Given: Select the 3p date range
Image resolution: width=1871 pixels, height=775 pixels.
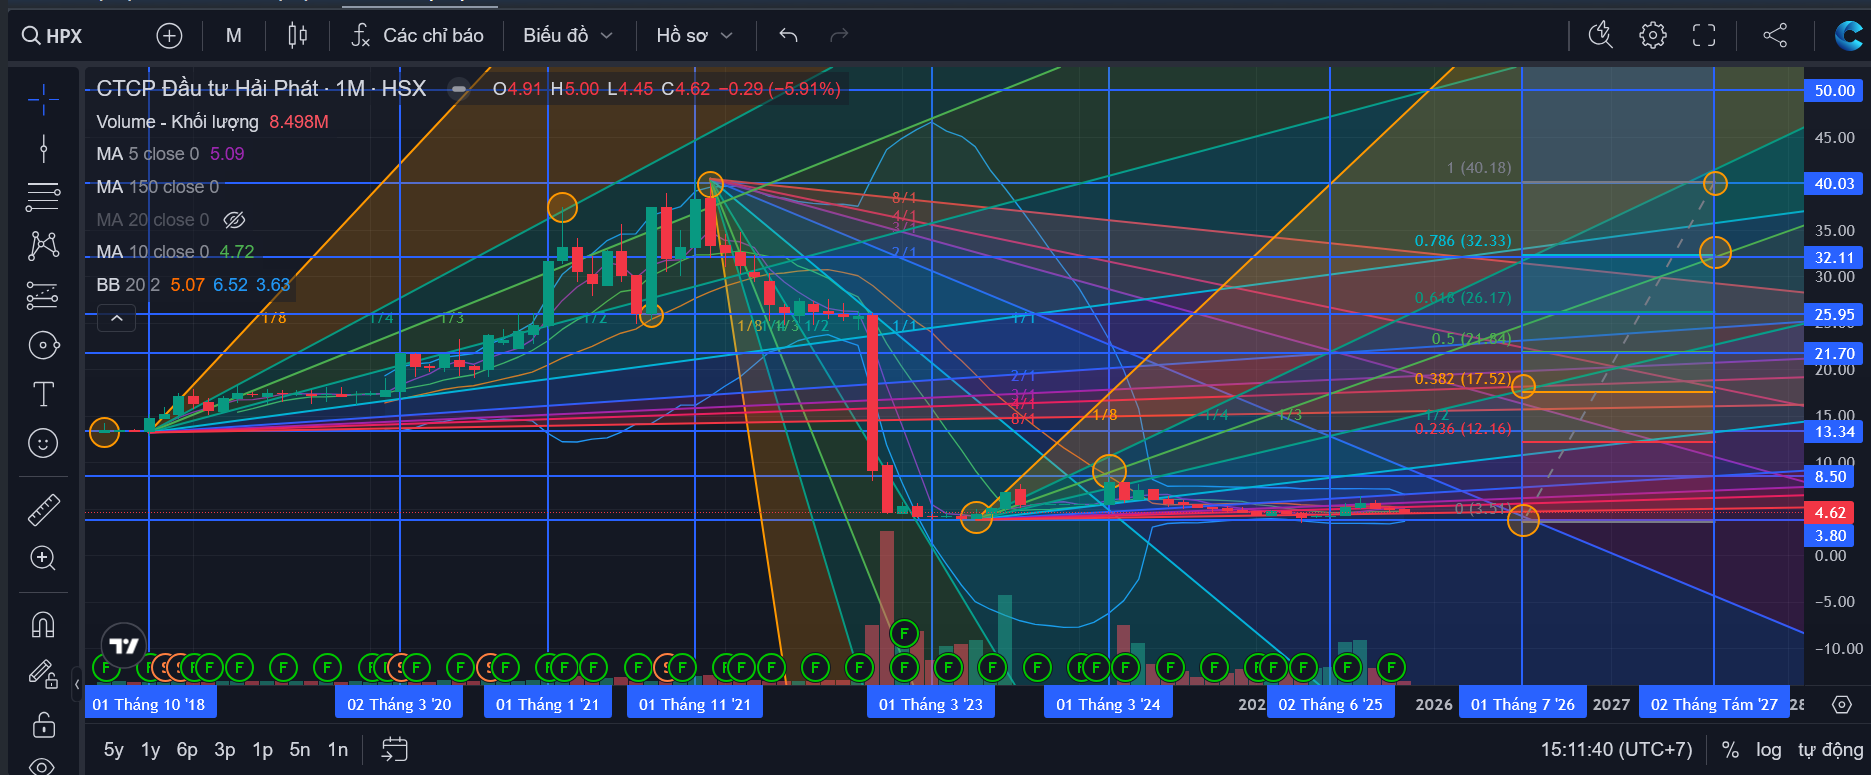Looking at the screenshot, I should (x=225, y=750).
